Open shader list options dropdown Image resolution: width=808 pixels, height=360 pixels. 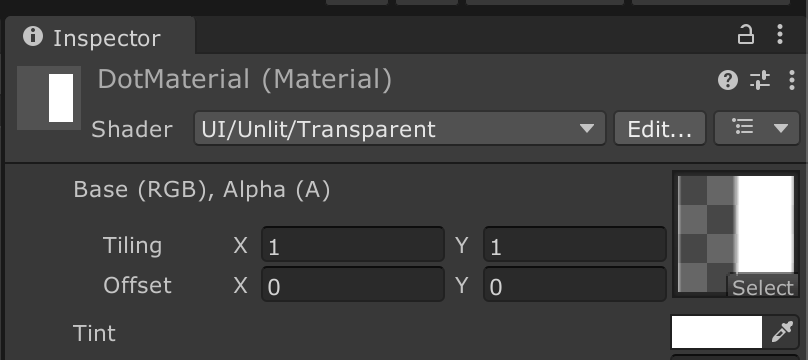[x=757, y=128]
